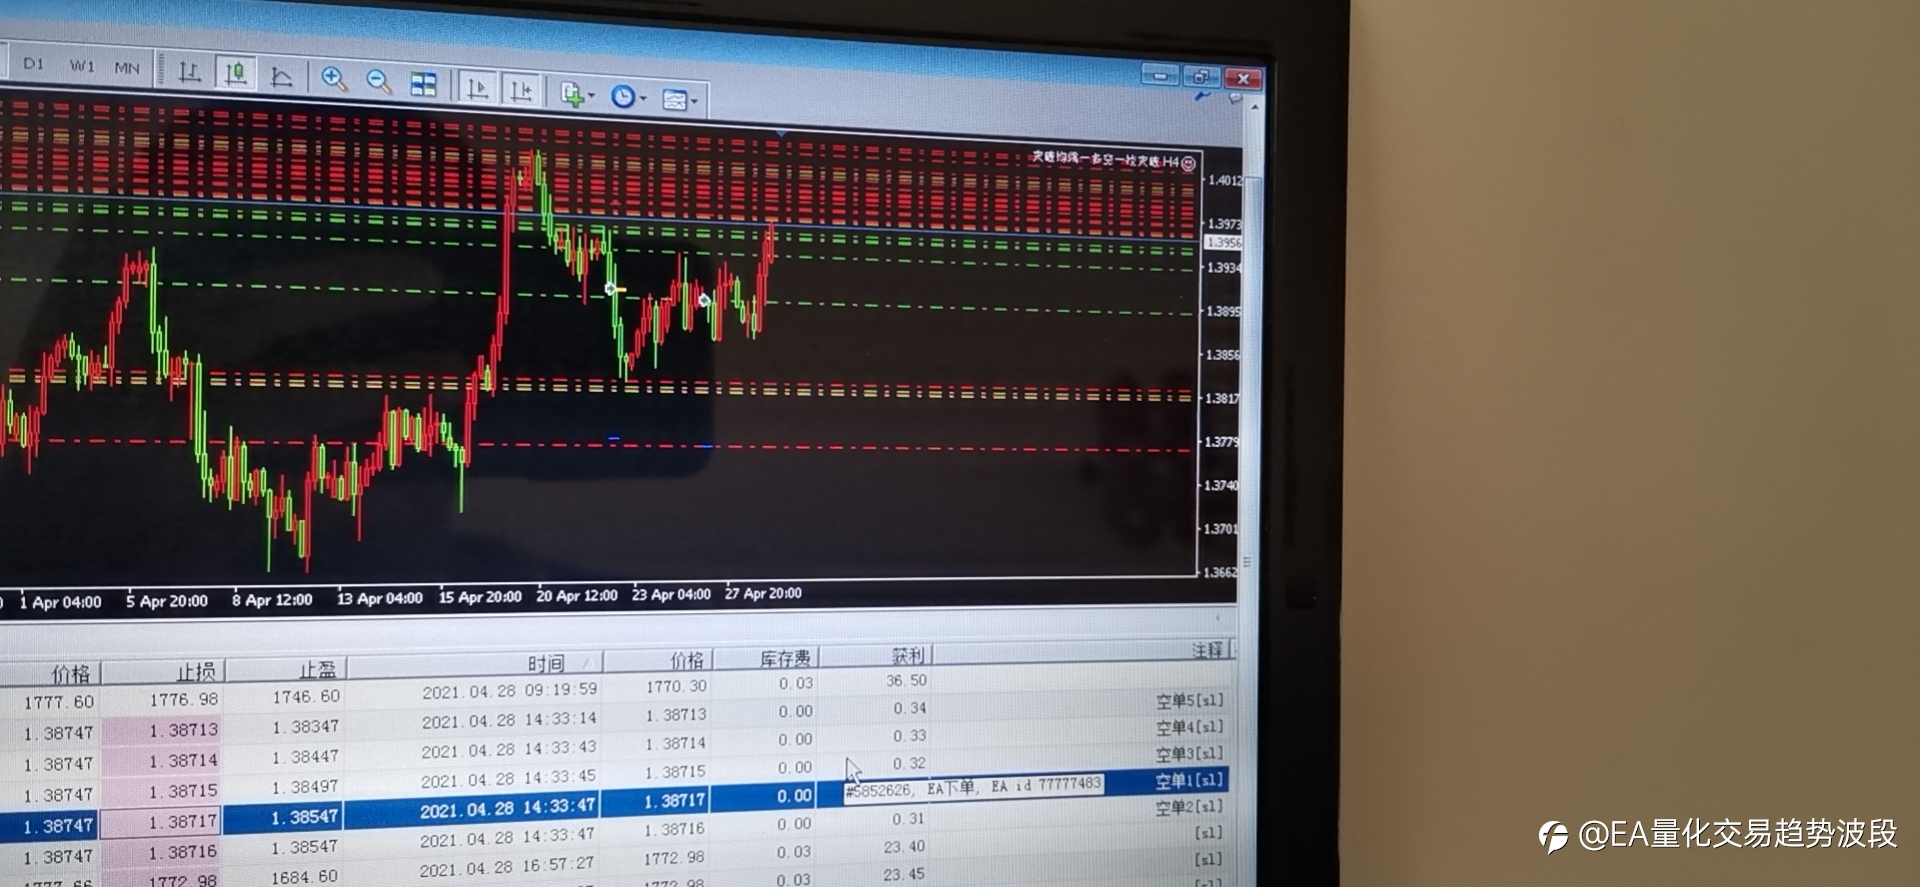Select the candlesticks chart mode
Image resolution: width=1920 pixels, height=887 pixels.
click(235, 73)
